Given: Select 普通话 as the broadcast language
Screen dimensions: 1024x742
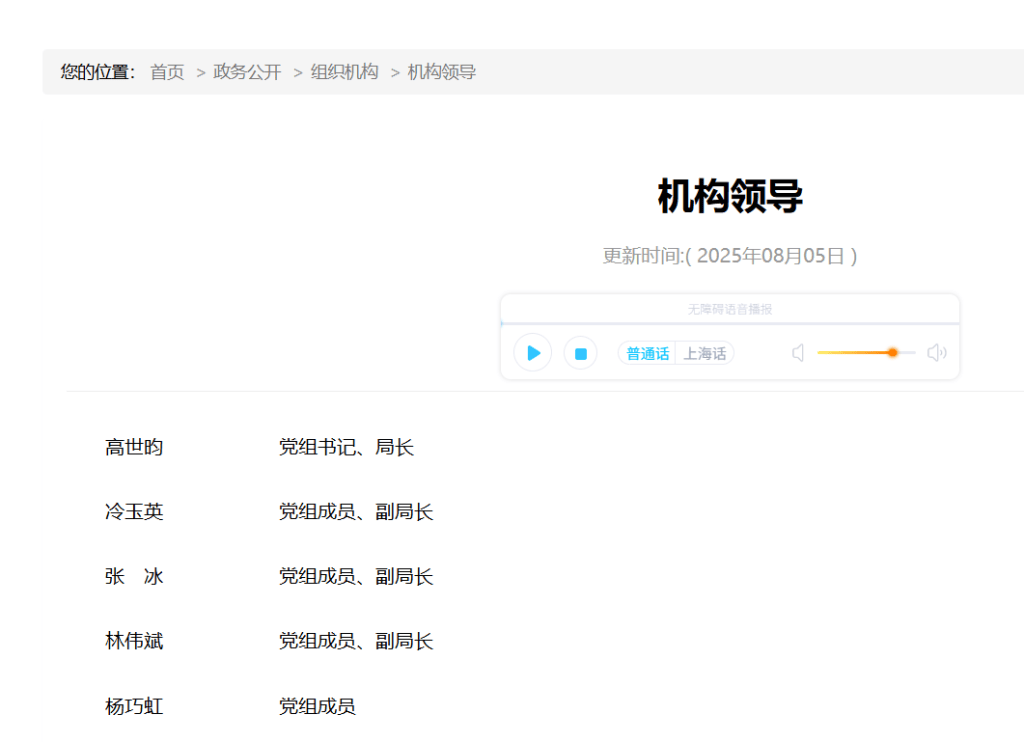Looking at the screenshot, I should pos(648,354).
